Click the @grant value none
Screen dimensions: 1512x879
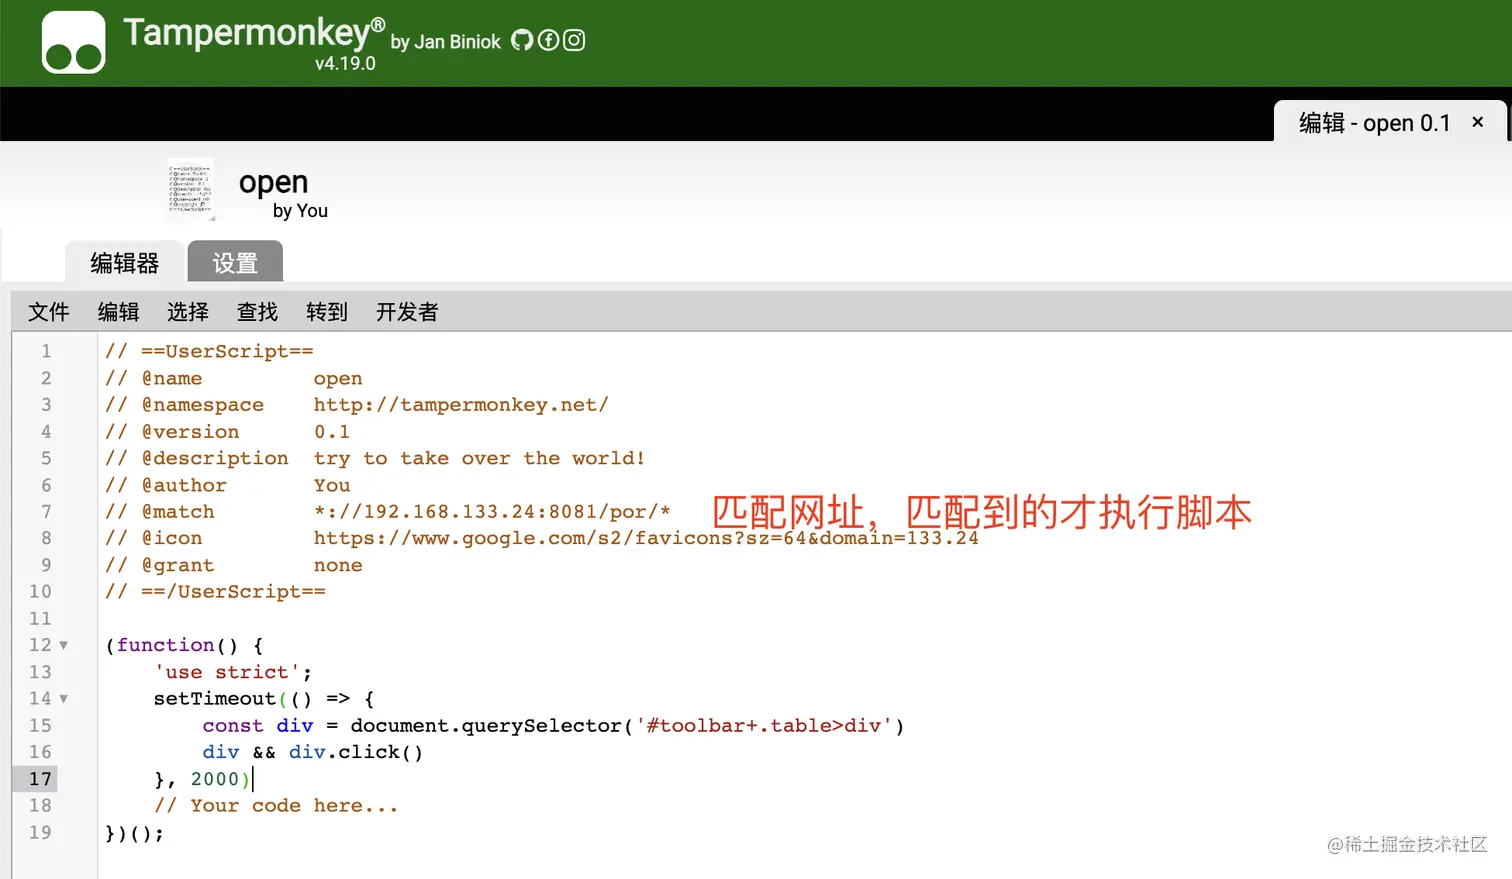click(x=338, y=565)
